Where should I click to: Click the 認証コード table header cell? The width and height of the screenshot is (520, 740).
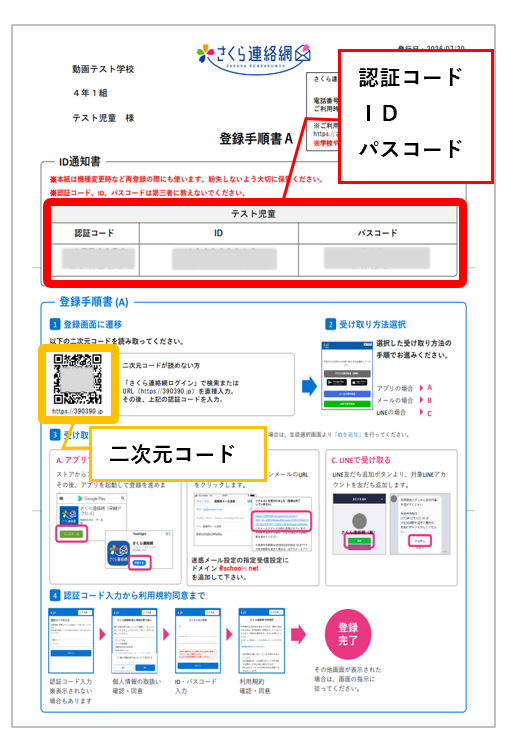[95, 233]
